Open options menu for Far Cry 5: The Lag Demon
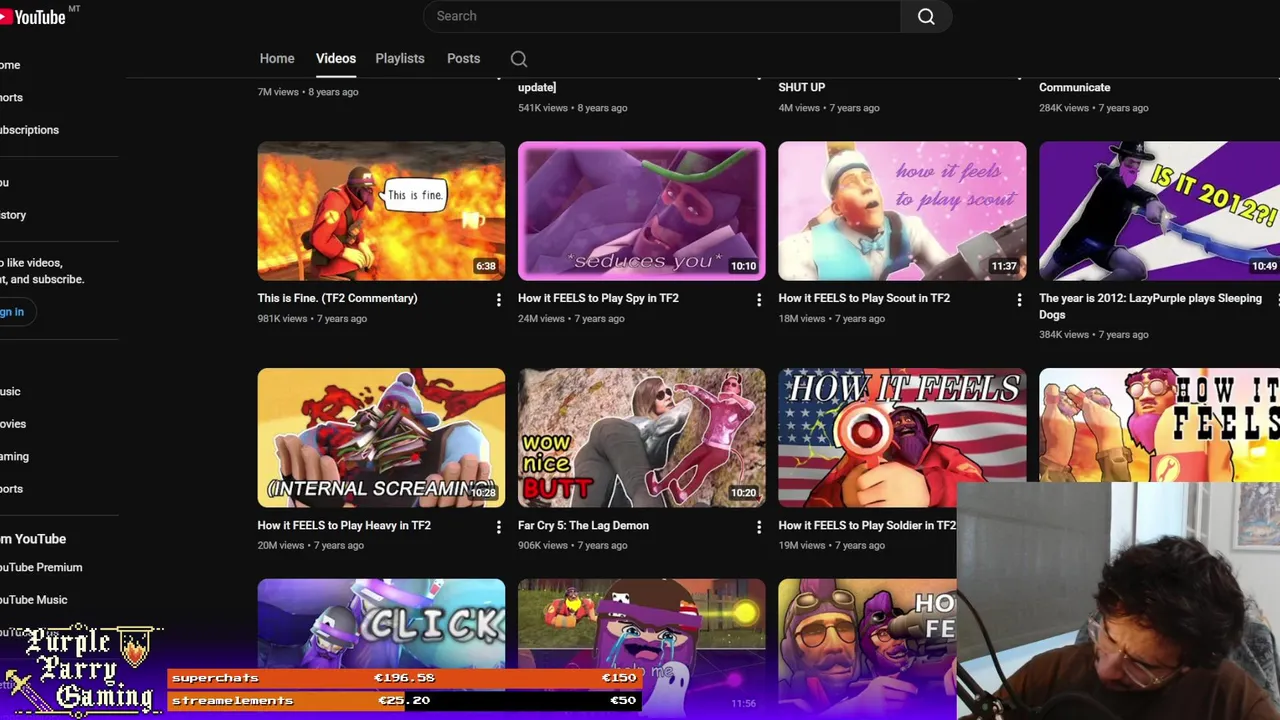 click(758, 526)
